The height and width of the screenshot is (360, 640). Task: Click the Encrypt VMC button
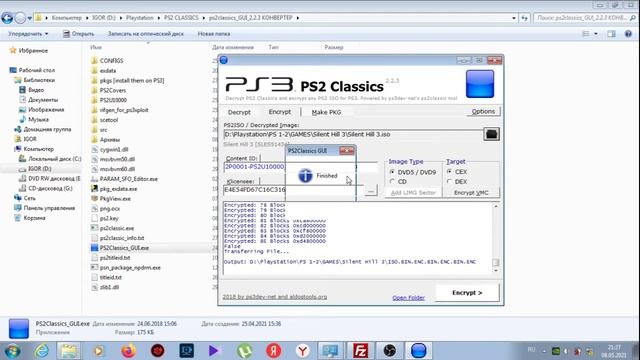(x=471, y=193)
